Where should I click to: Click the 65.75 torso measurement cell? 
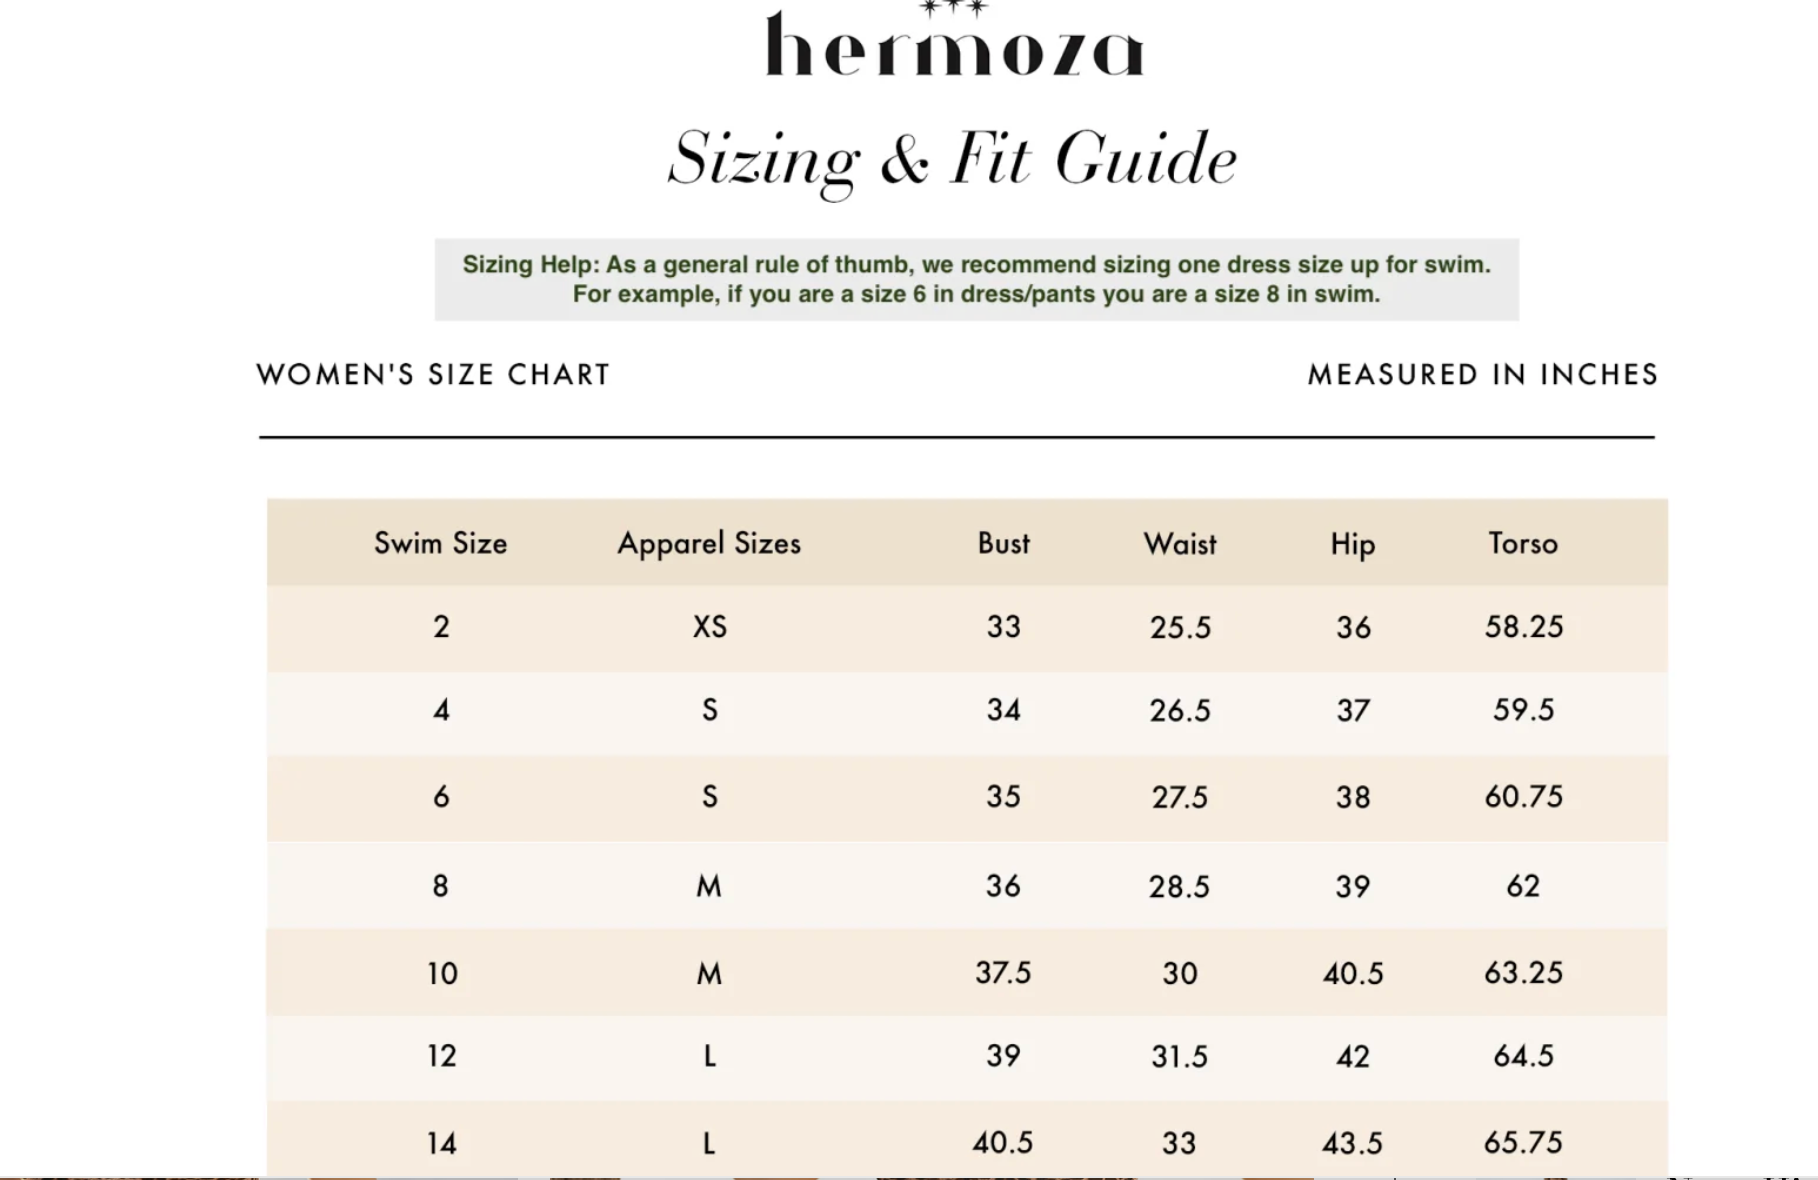(1523, 1143)
